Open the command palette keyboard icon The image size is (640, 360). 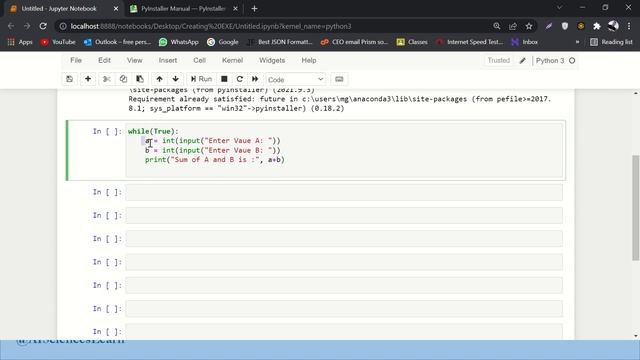(x=339, y=79)
